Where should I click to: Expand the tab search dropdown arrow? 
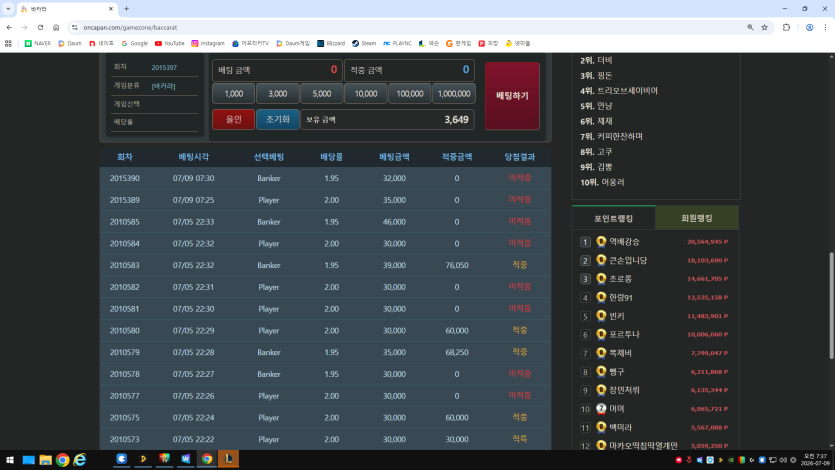[8, 9]
